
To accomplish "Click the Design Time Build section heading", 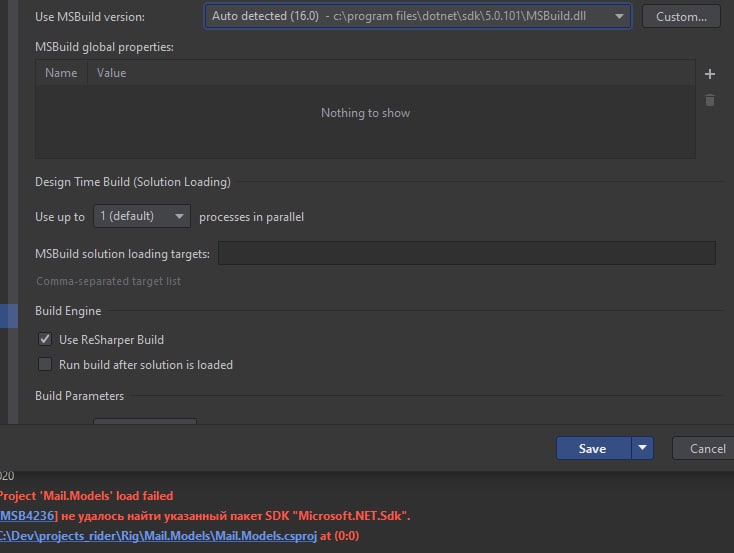I will (x=133, y=182).
